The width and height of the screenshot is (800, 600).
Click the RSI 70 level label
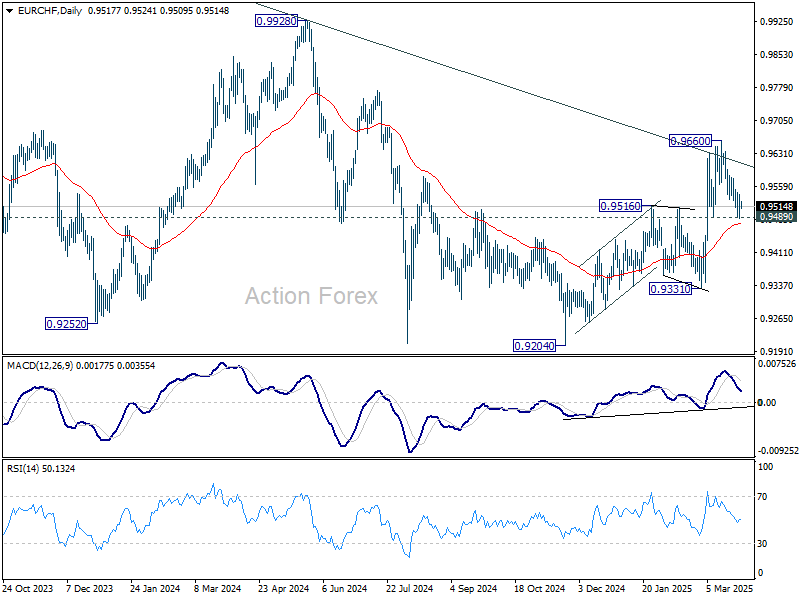pyautogui.click(x=762, y=497)
